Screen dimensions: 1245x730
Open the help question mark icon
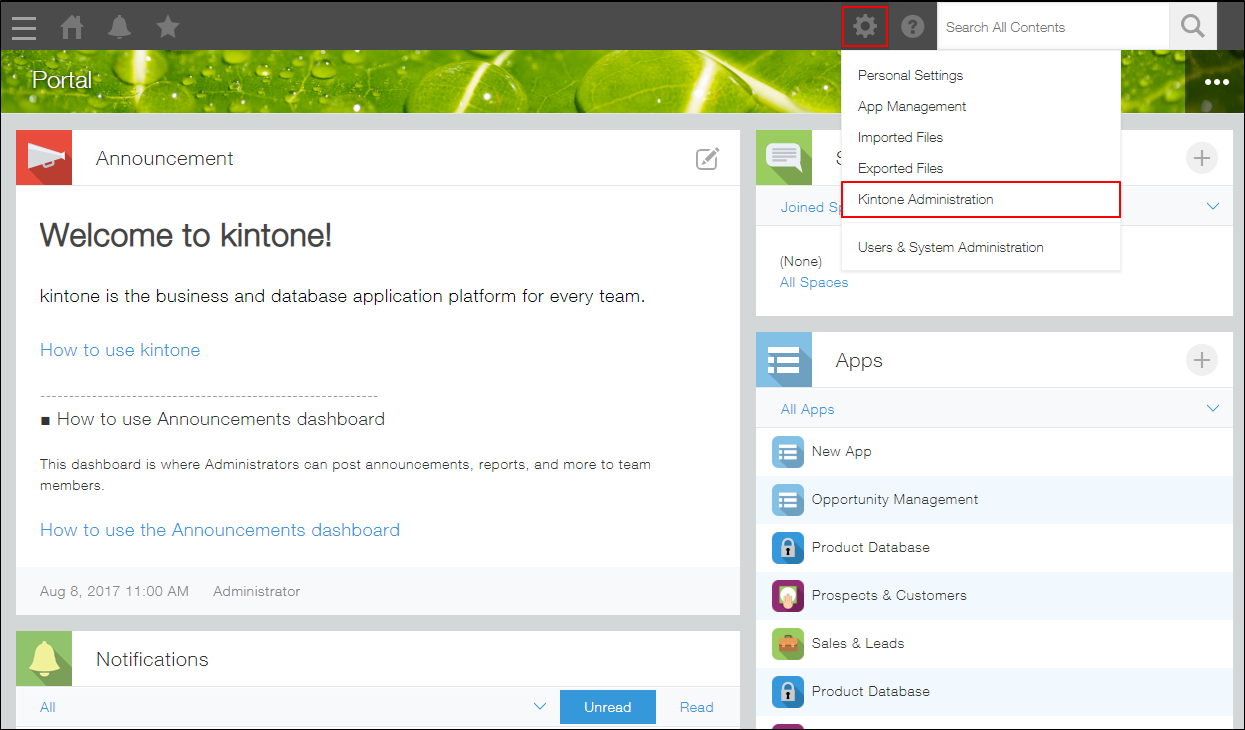pos(912,27)
